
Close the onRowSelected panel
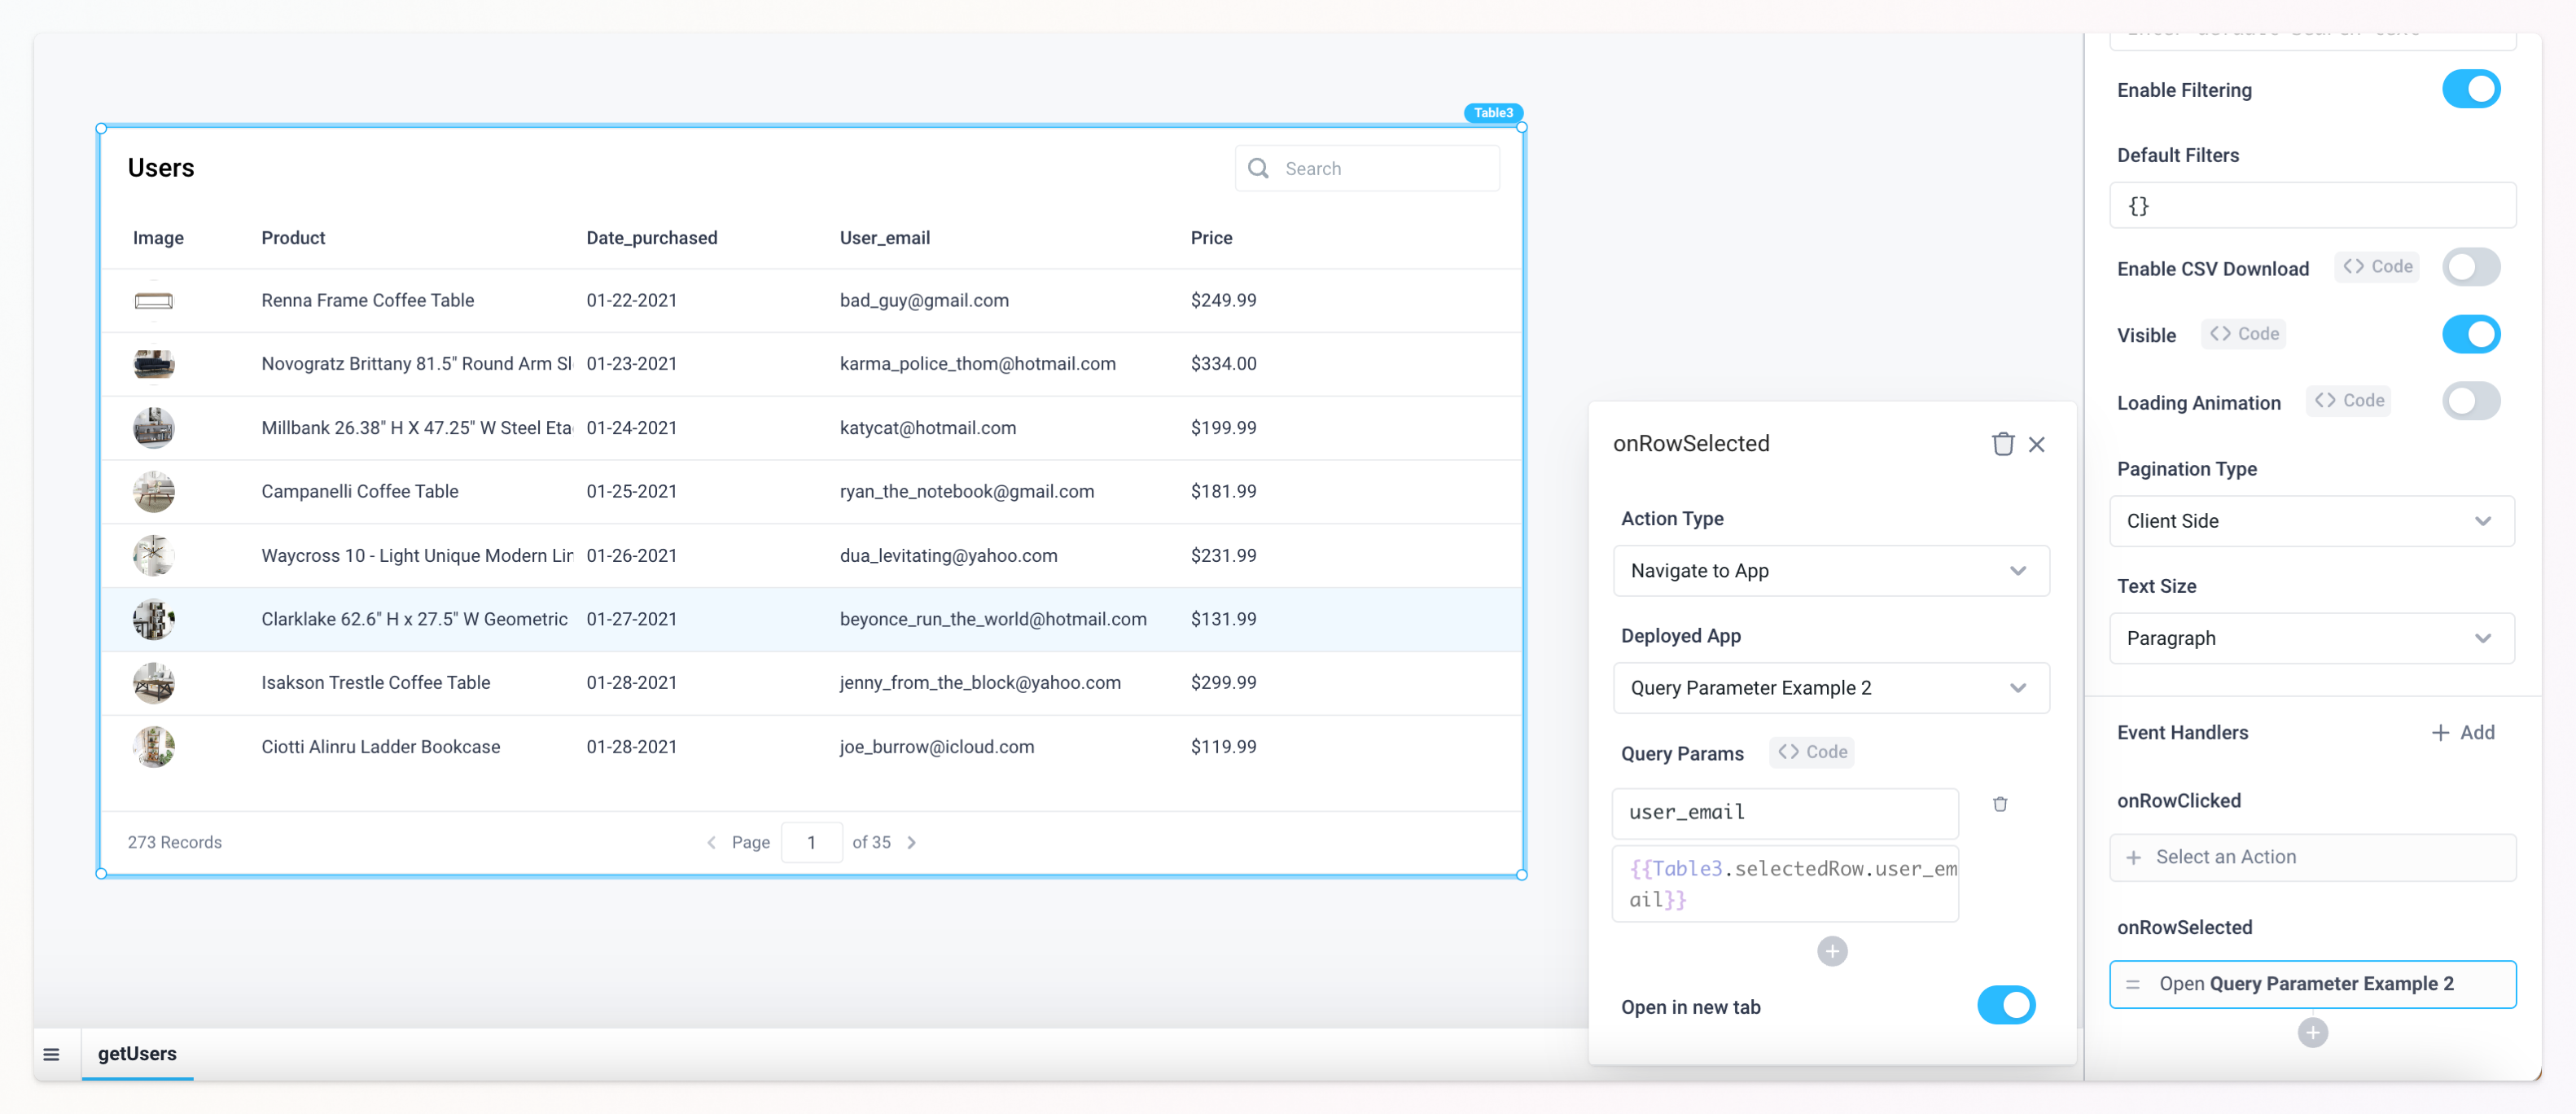click(x=2038, y=443)
